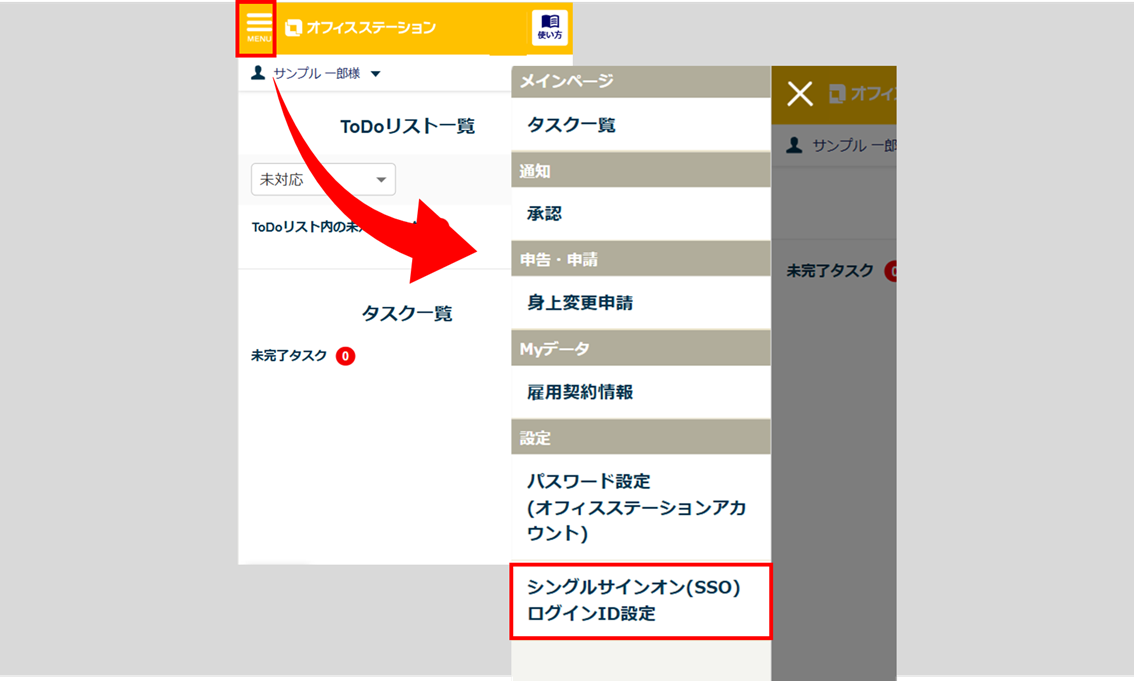Screen dimensions: 1134x681
Task: Click the 申告・申請 section header
Action: pos(641,260)
